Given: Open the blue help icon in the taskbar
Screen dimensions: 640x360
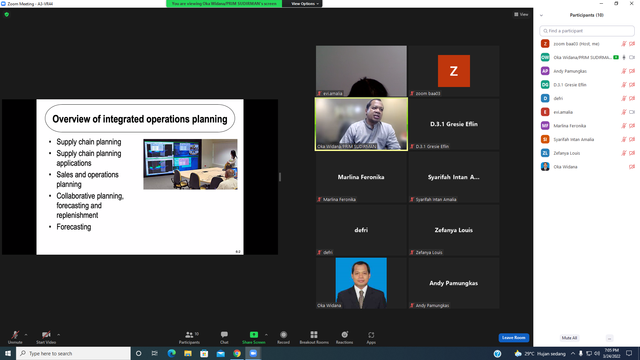Looking at the screenshot, I should point(497,353).
